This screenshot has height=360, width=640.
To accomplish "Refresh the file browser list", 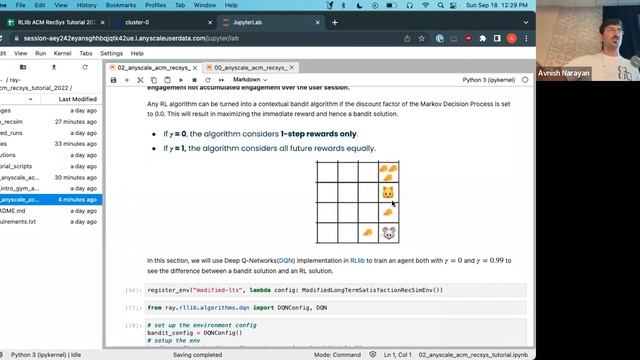I will click(x=85, y=67).
